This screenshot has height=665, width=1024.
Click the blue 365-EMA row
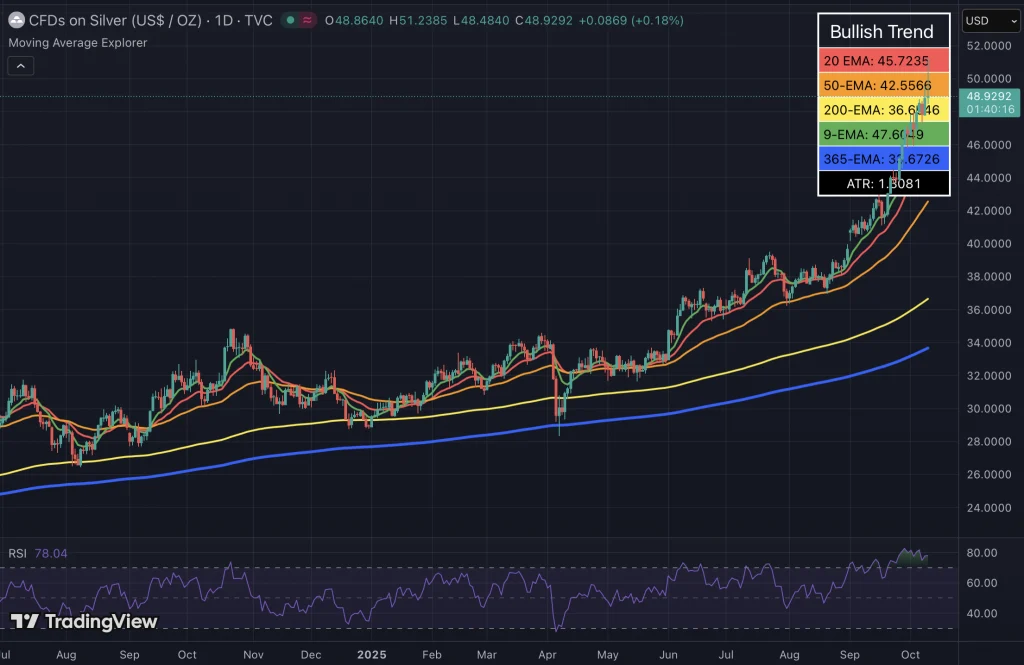pyautogui.click(x=883, y=158)
